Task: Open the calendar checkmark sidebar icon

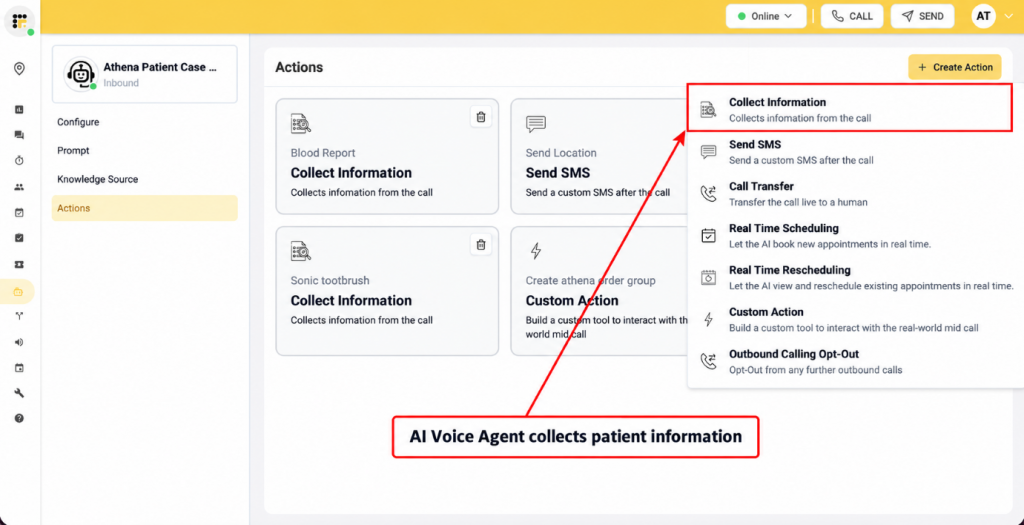Action: pos(19,212)
